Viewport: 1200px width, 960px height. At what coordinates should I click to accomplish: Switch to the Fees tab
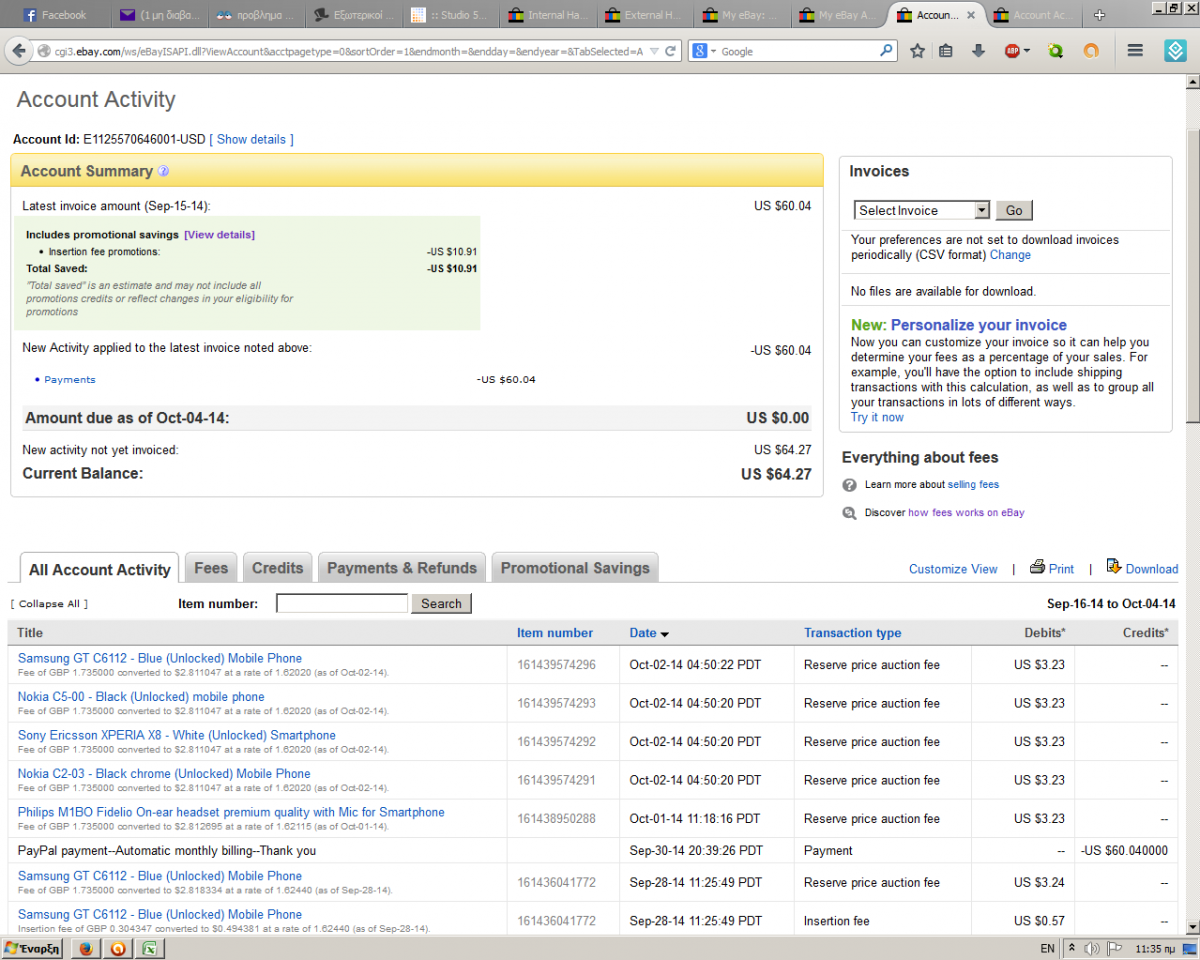[x=211, y=568]
